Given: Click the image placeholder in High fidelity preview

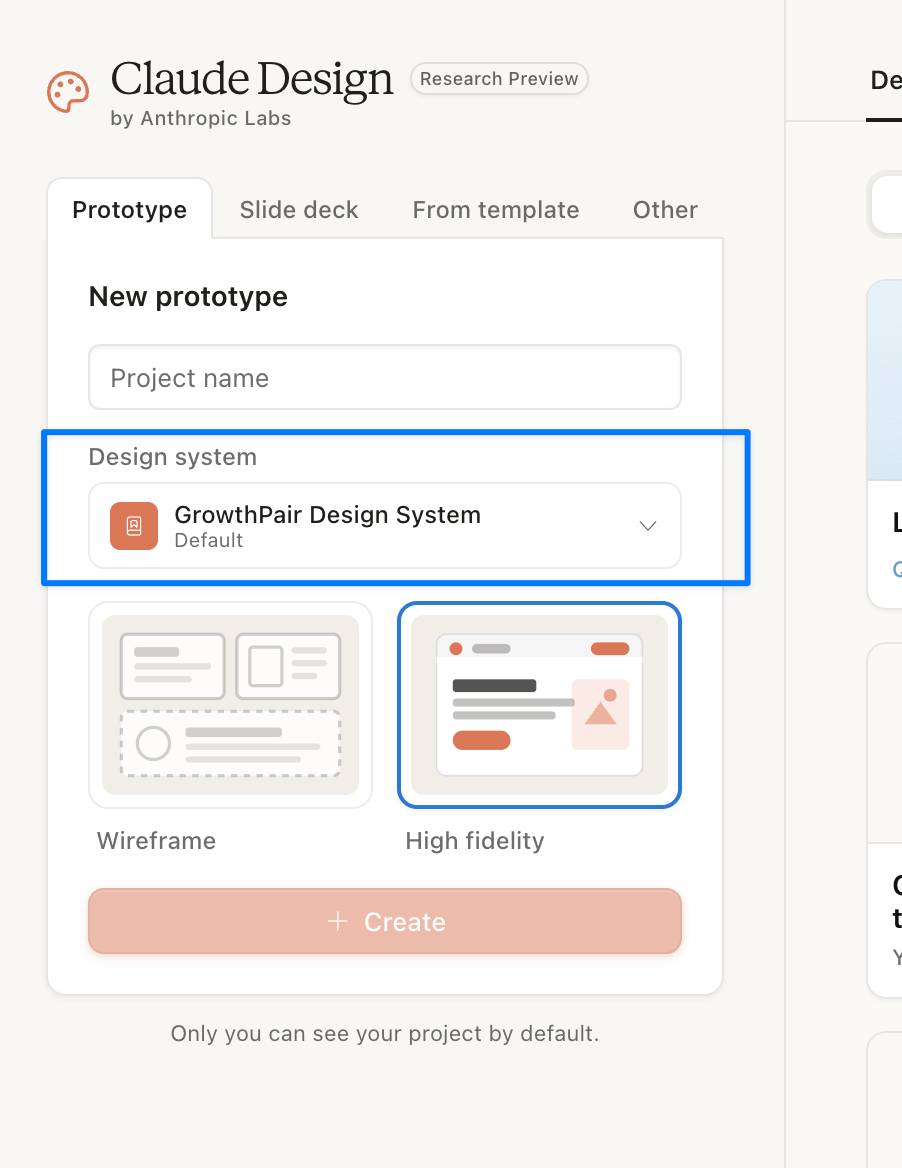Looking at the screenshot, I should pyautogui.click(x=600, y=714).
